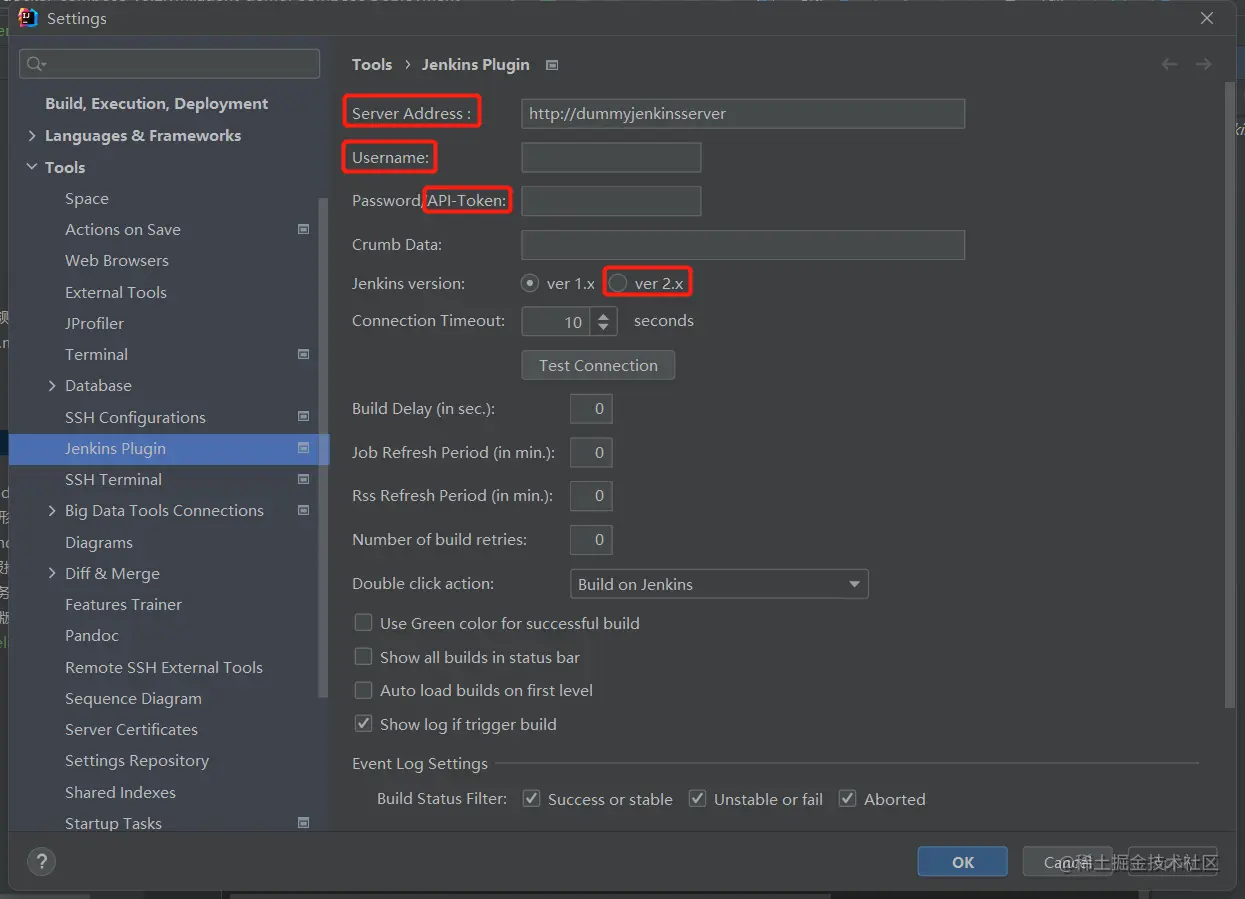Click the project icon next to Startup Tasks
The height and width of the screenshot is (899, 1245).
(x=304, y=823)
